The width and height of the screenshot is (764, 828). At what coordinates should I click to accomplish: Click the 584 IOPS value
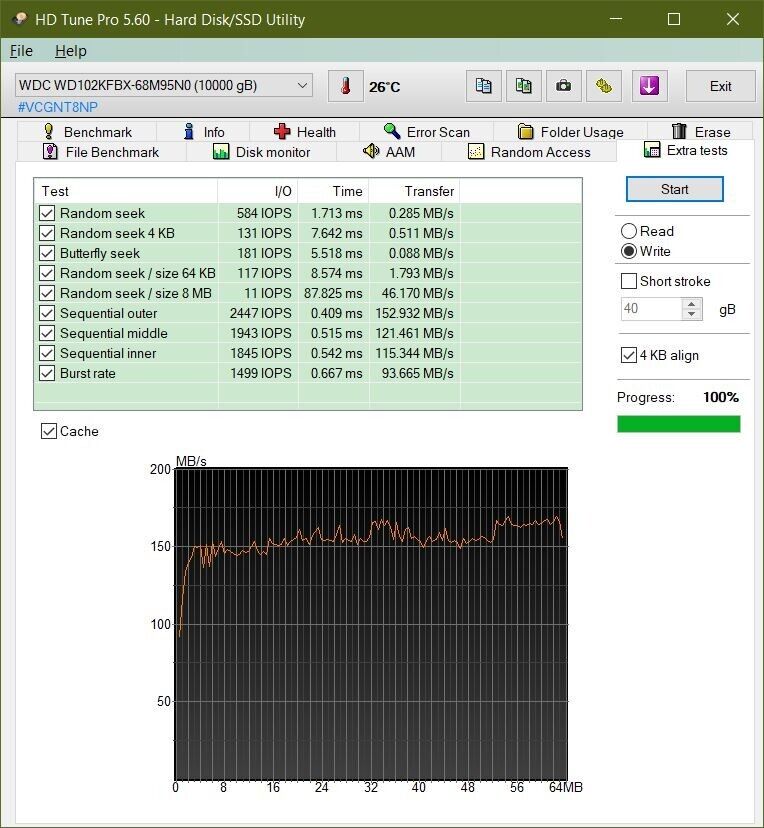pos(264,213)
